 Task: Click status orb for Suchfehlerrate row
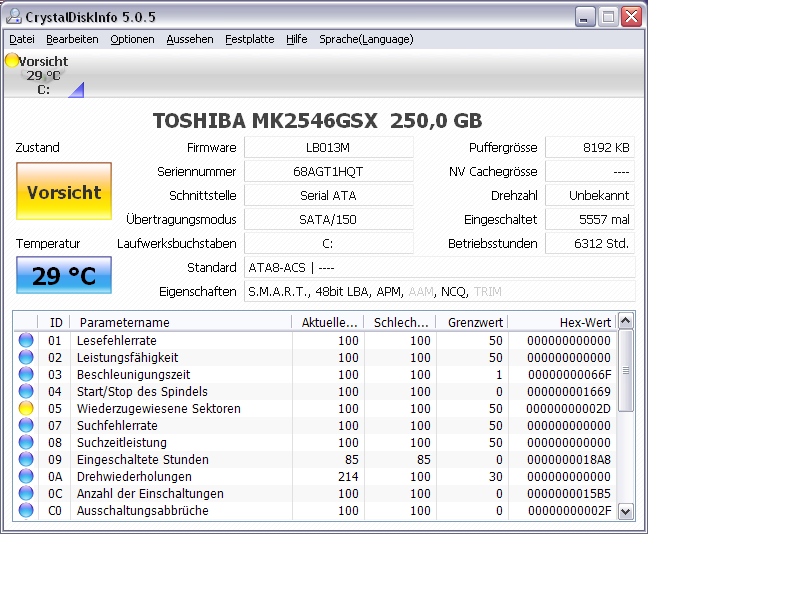click(x=26, y=426)
